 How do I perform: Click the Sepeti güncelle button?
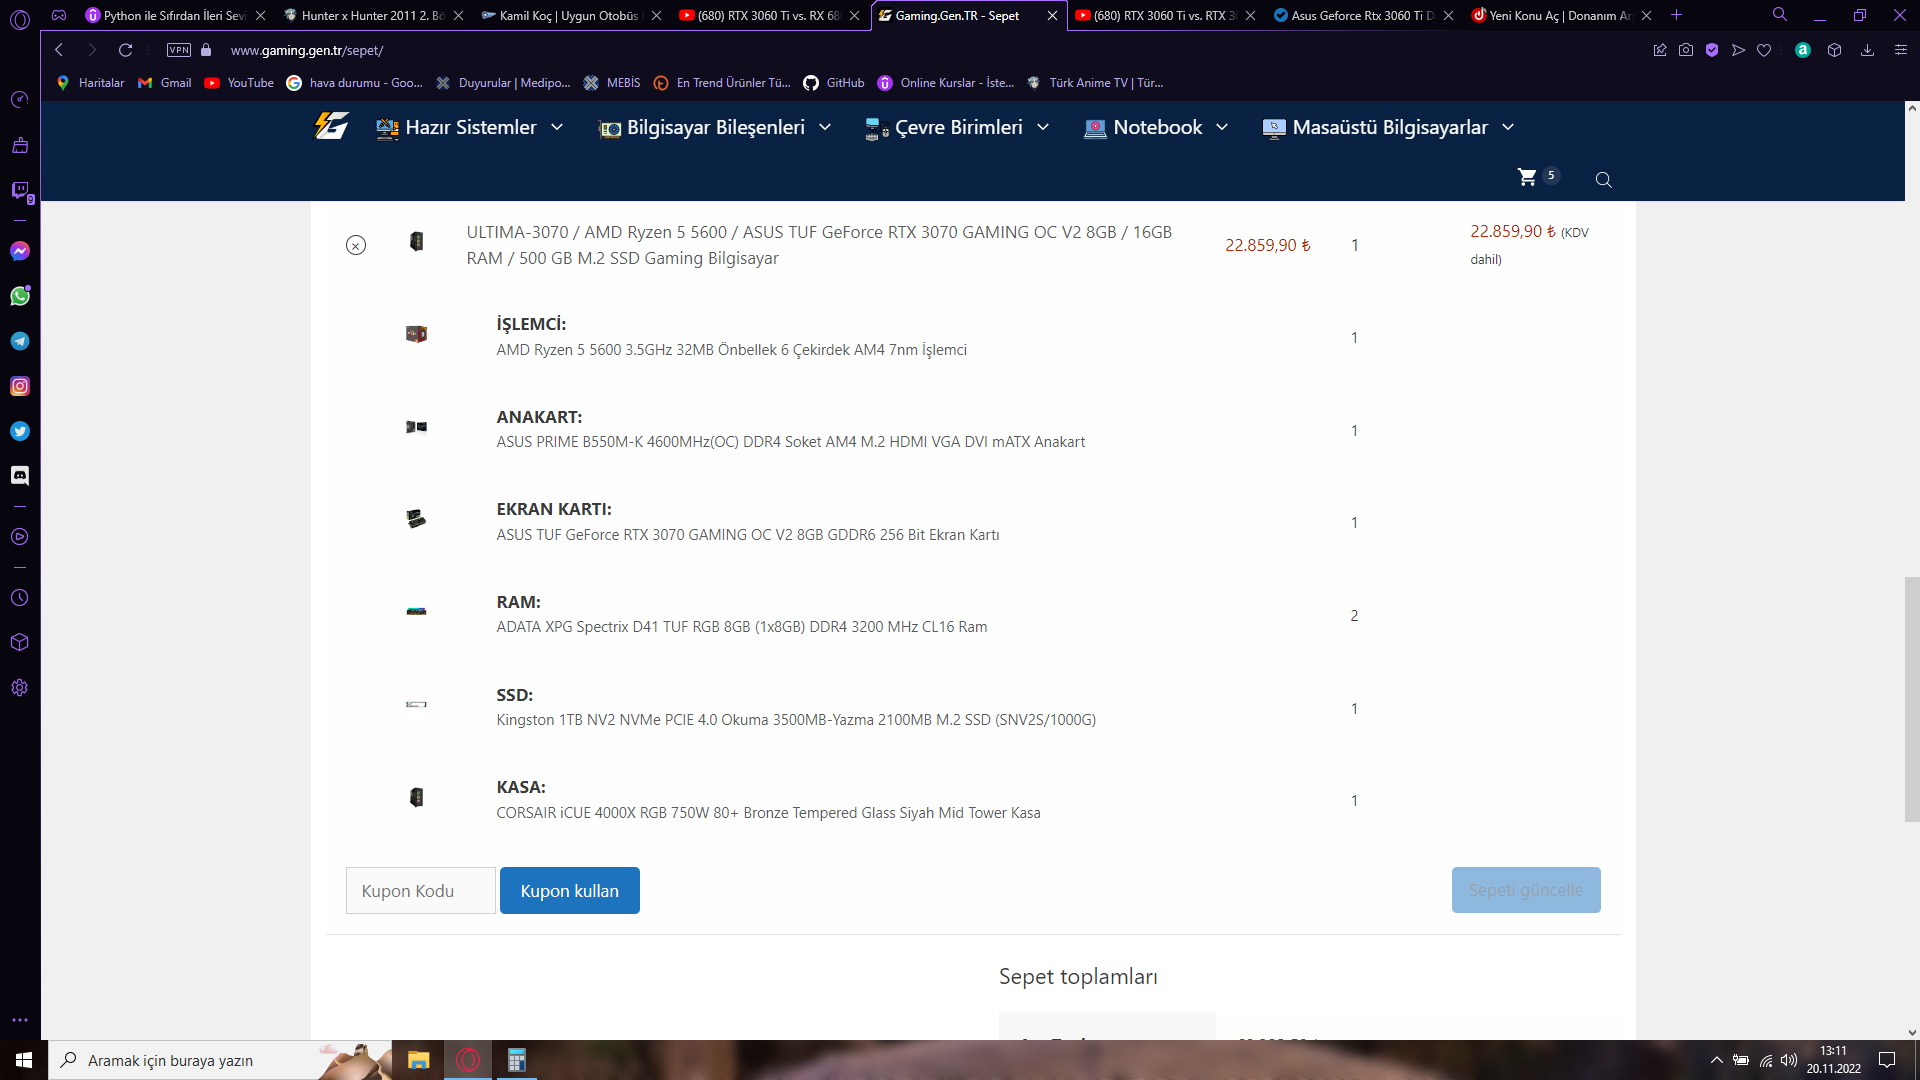[x=1525, y=890]
